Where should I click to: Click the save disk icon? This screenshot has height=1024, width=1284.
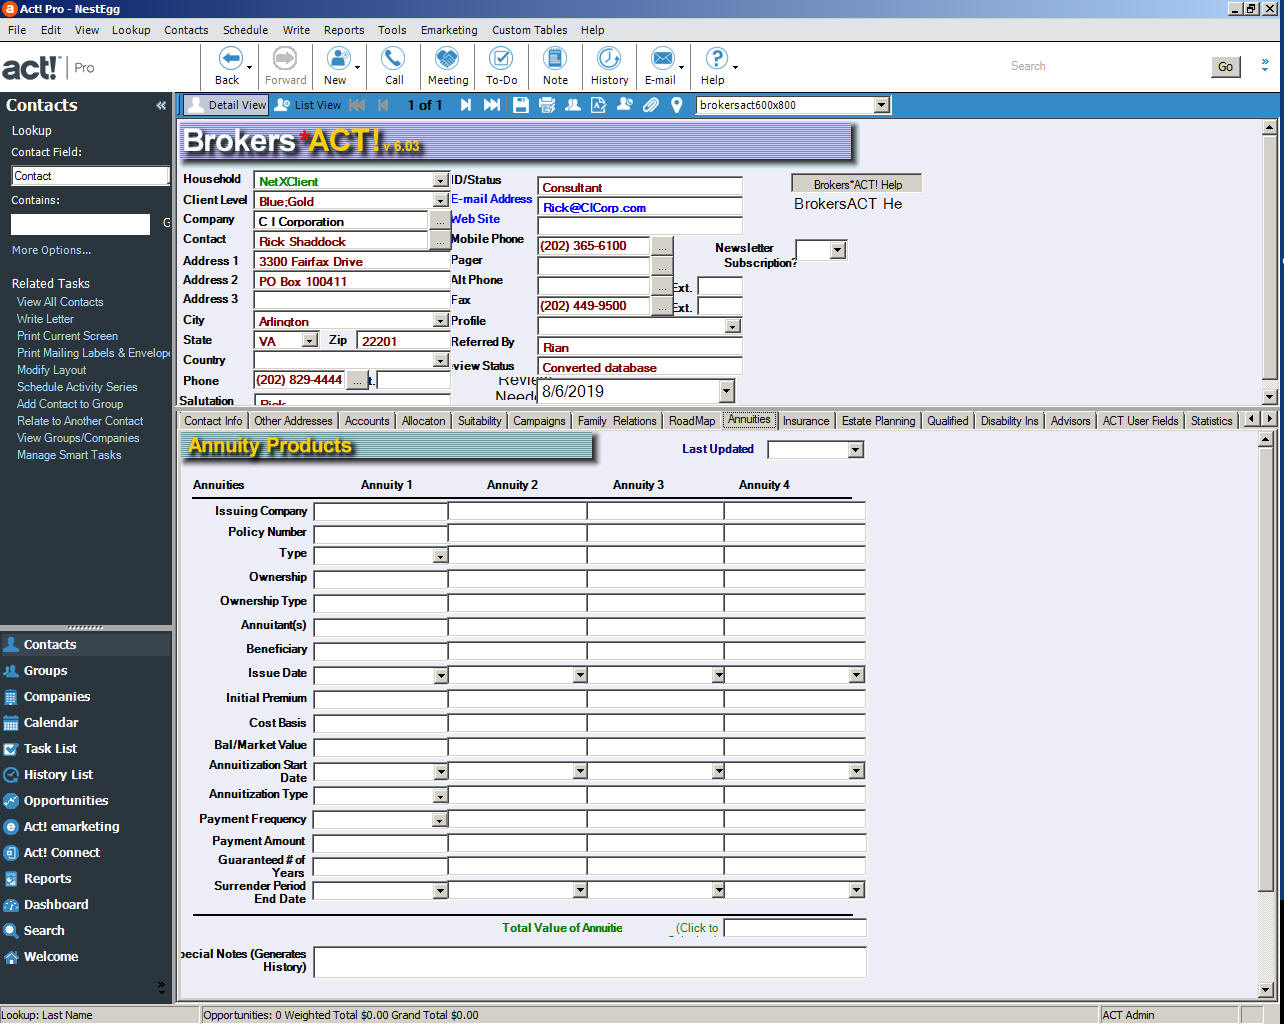coord(521,105)
